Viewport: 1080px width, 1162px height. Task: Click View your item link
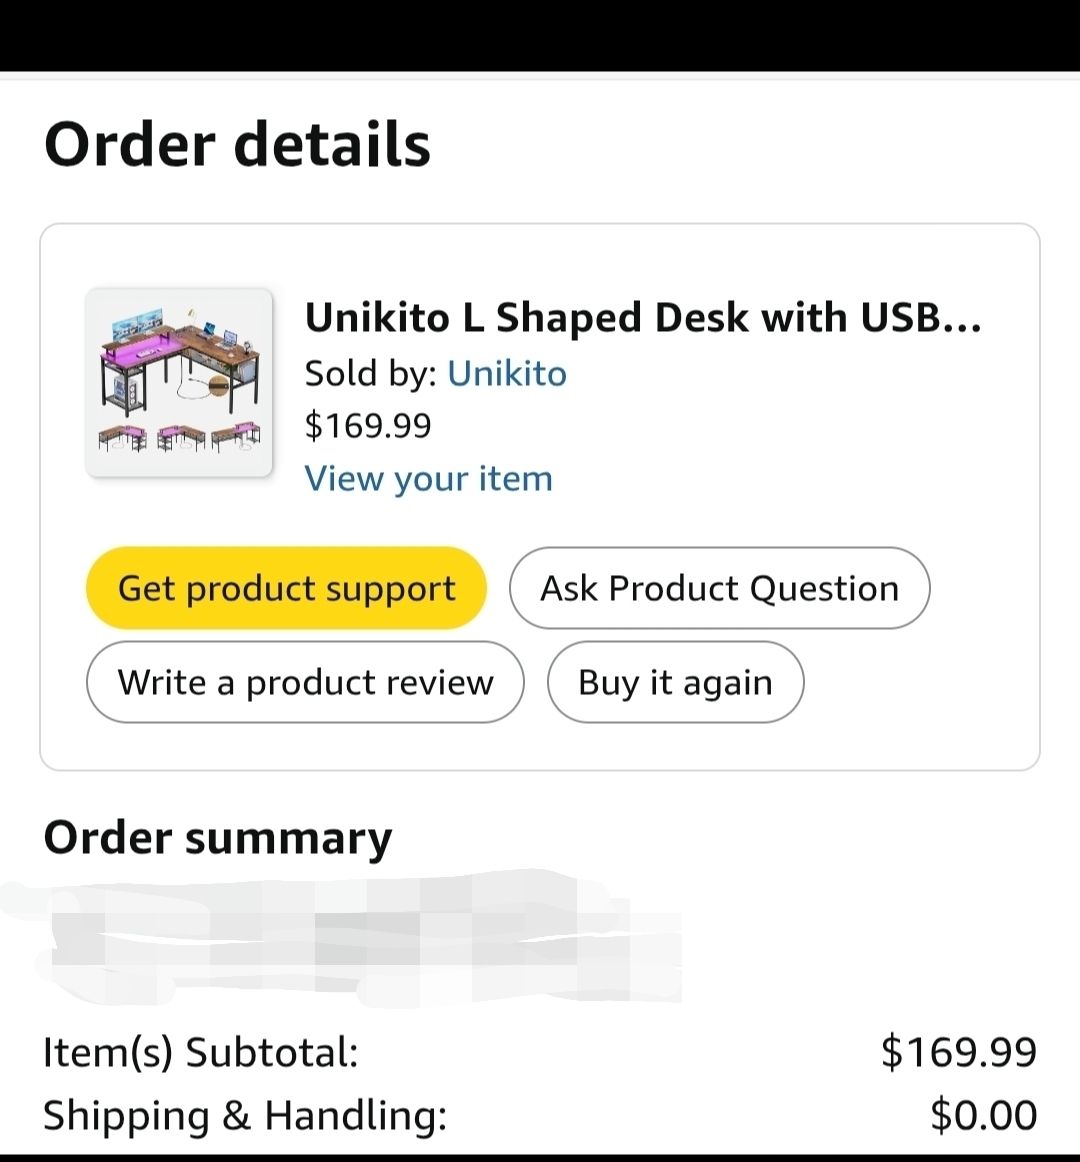[x=428, y=478]
